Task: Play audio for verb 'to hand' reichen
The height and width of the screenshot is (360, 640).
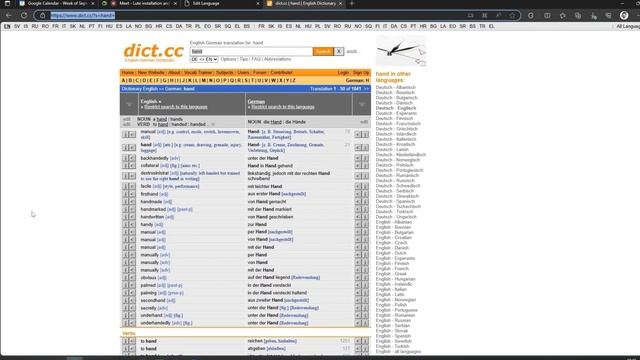Action: coord(132,341)
